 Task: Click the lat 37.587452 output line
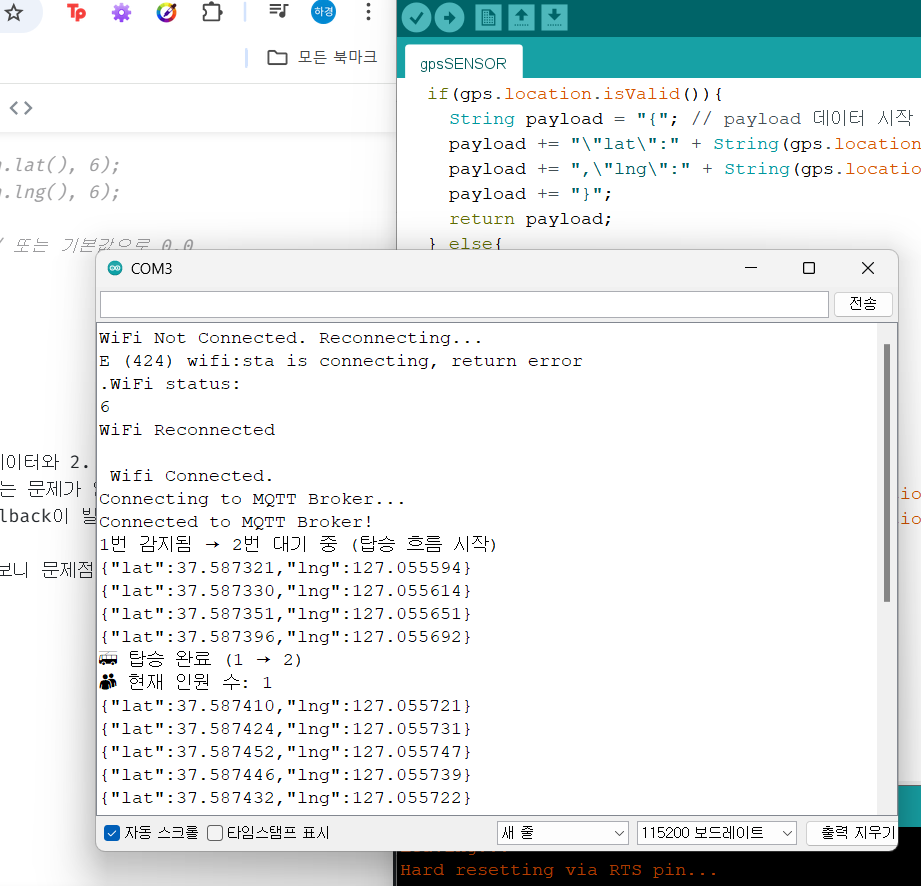click(286, 752)
